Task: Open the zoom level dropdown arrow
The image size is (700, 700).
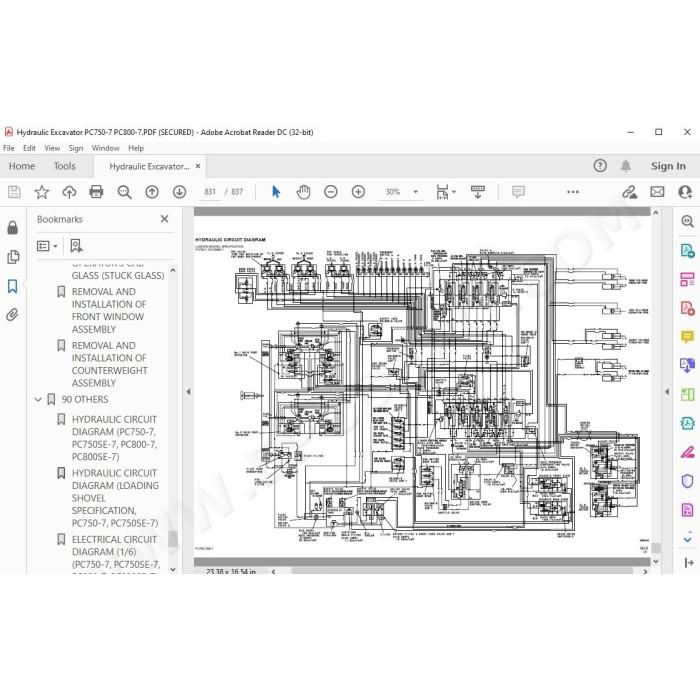Action: pyautogui.click(x=416, y=192)
